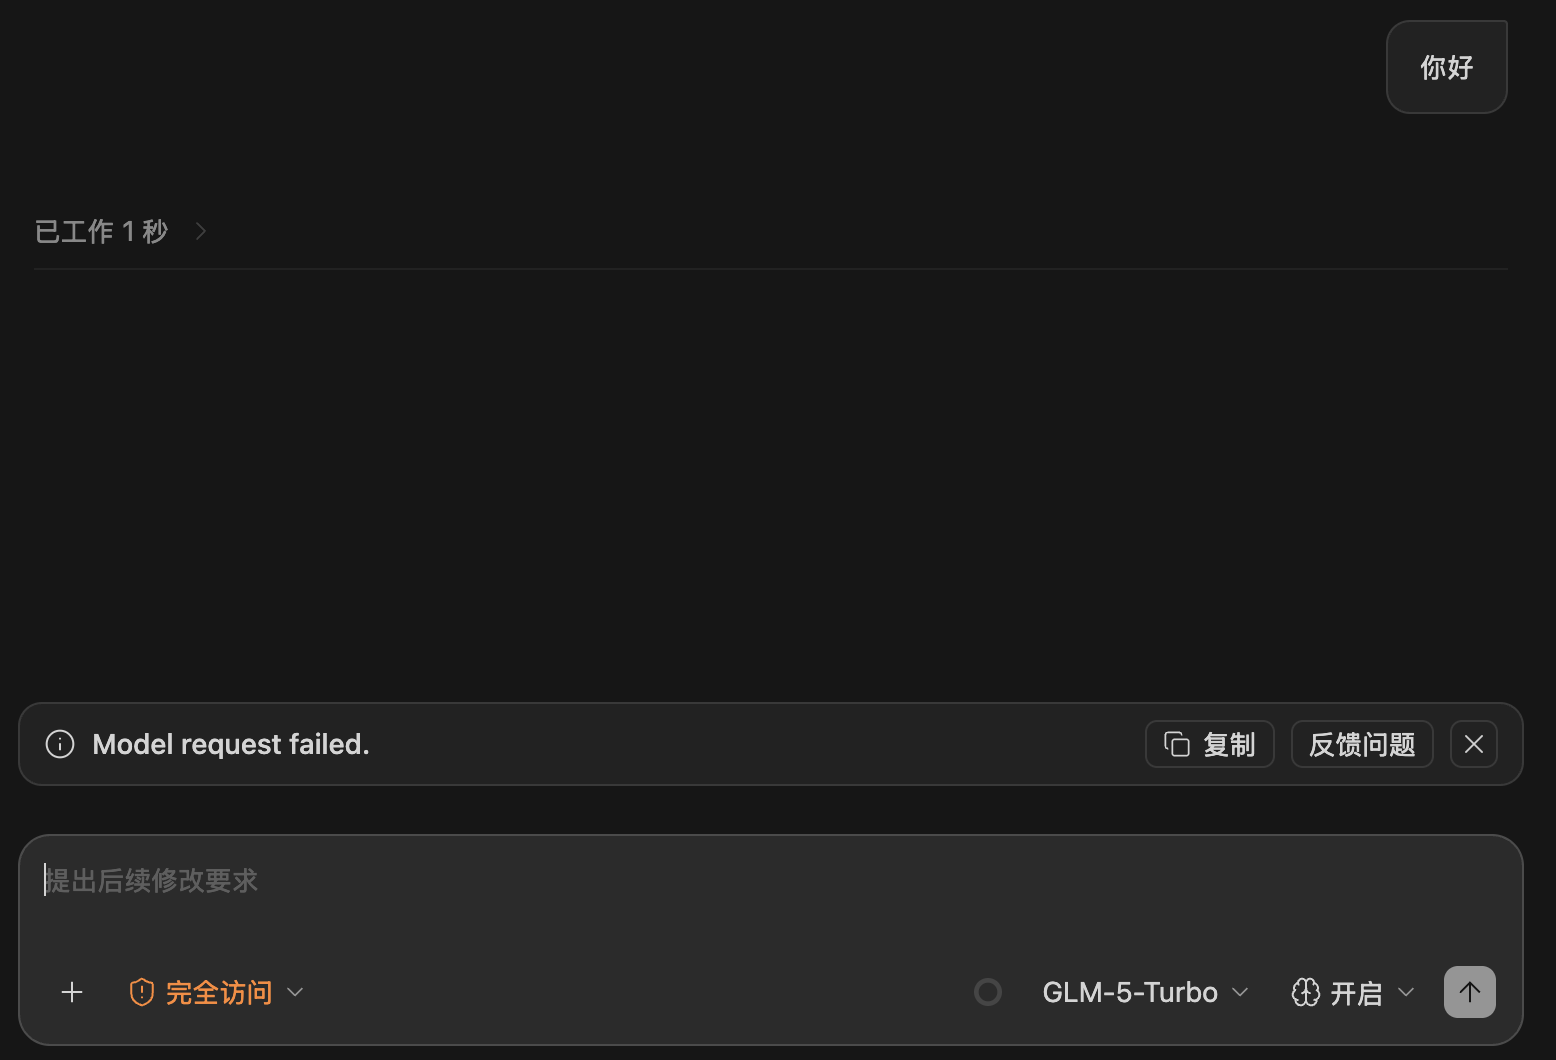Open the 完全访问 permissions dropdown

[216, 992]
